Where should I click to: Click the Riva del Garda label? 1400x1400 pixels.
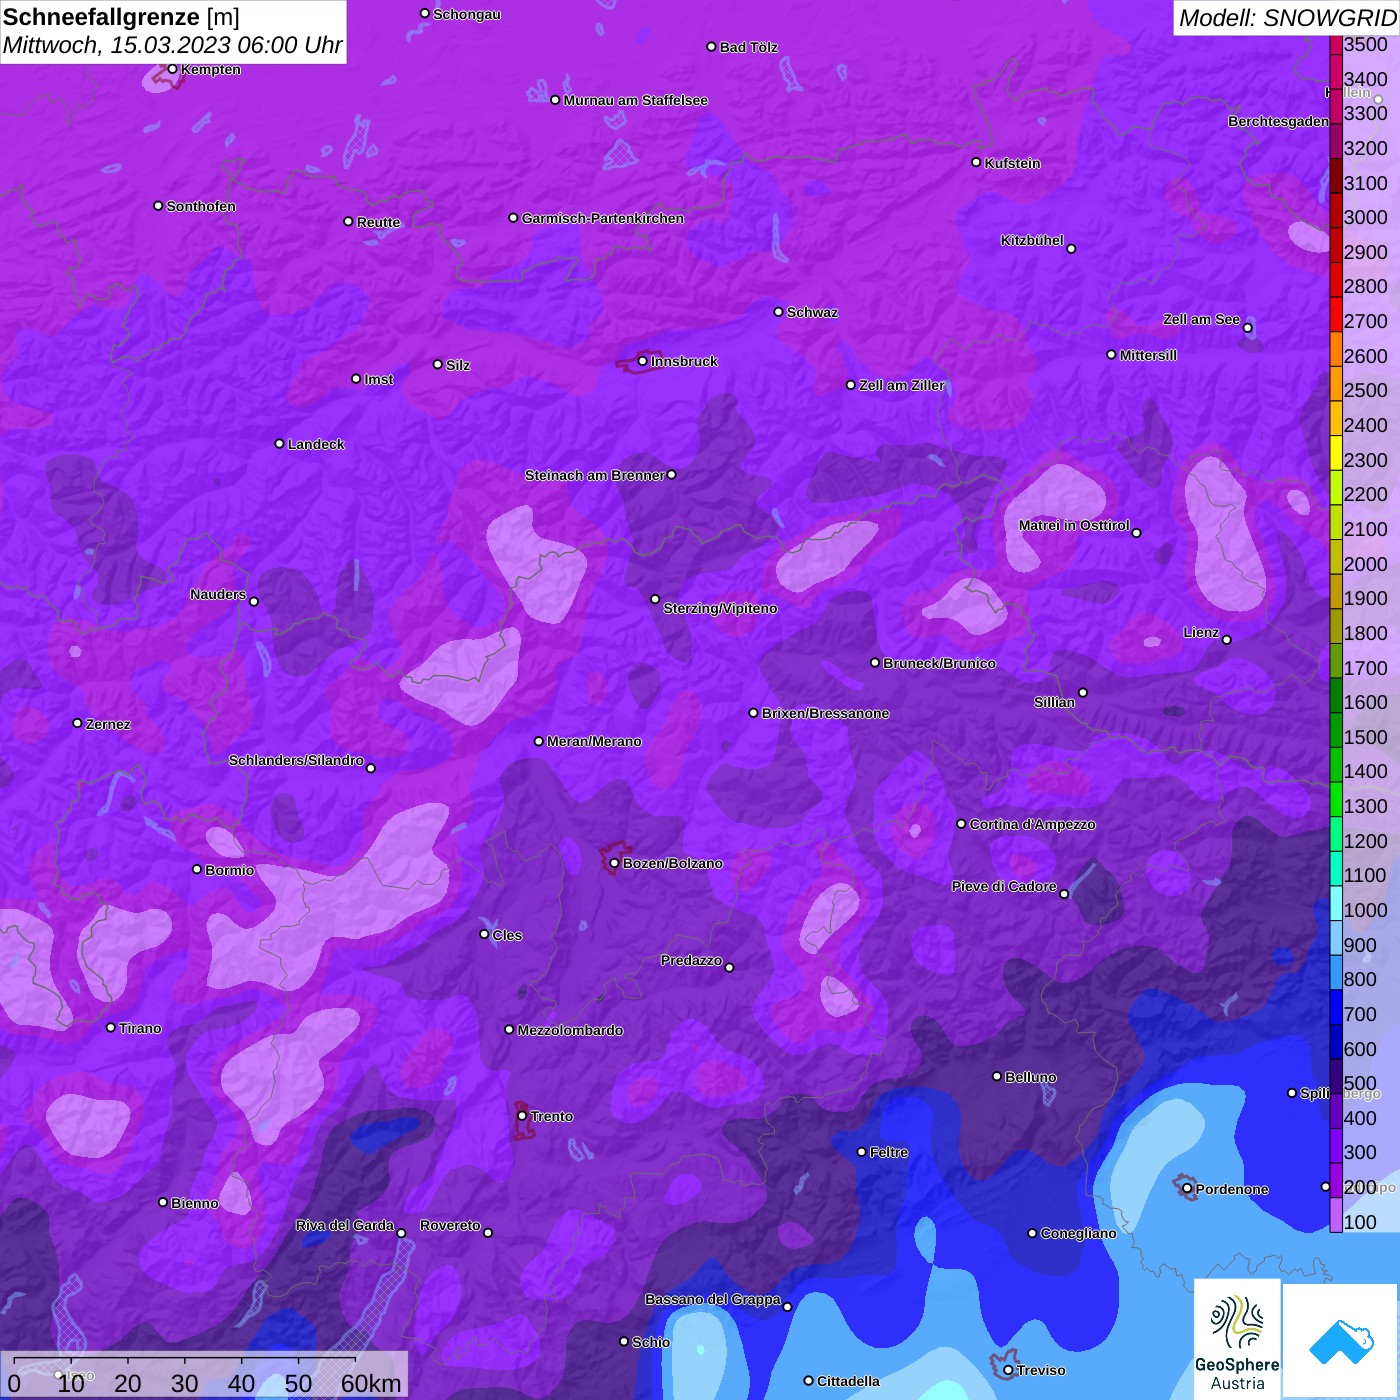point(345,1225)
